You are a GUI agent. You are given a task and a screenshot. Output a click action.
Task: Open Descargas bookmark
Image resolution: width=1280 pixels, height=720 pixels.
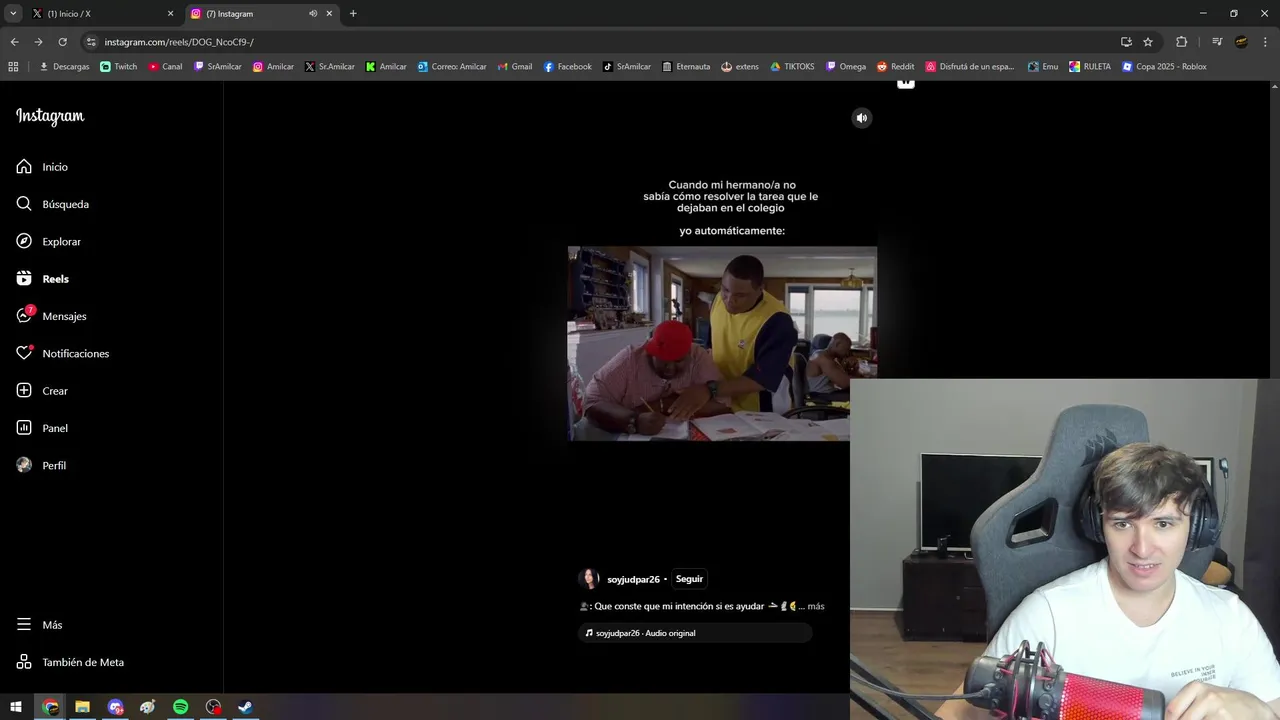point(64,67)
